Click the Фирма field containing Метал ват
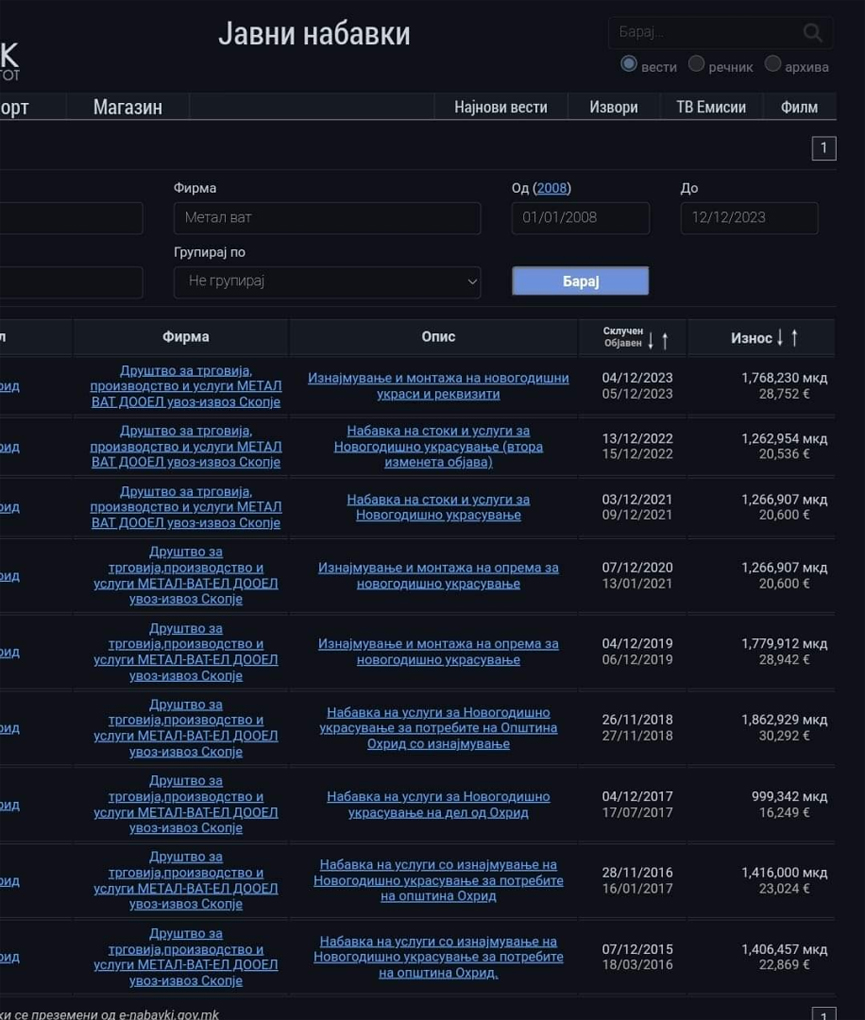 [x=327, y=218]
